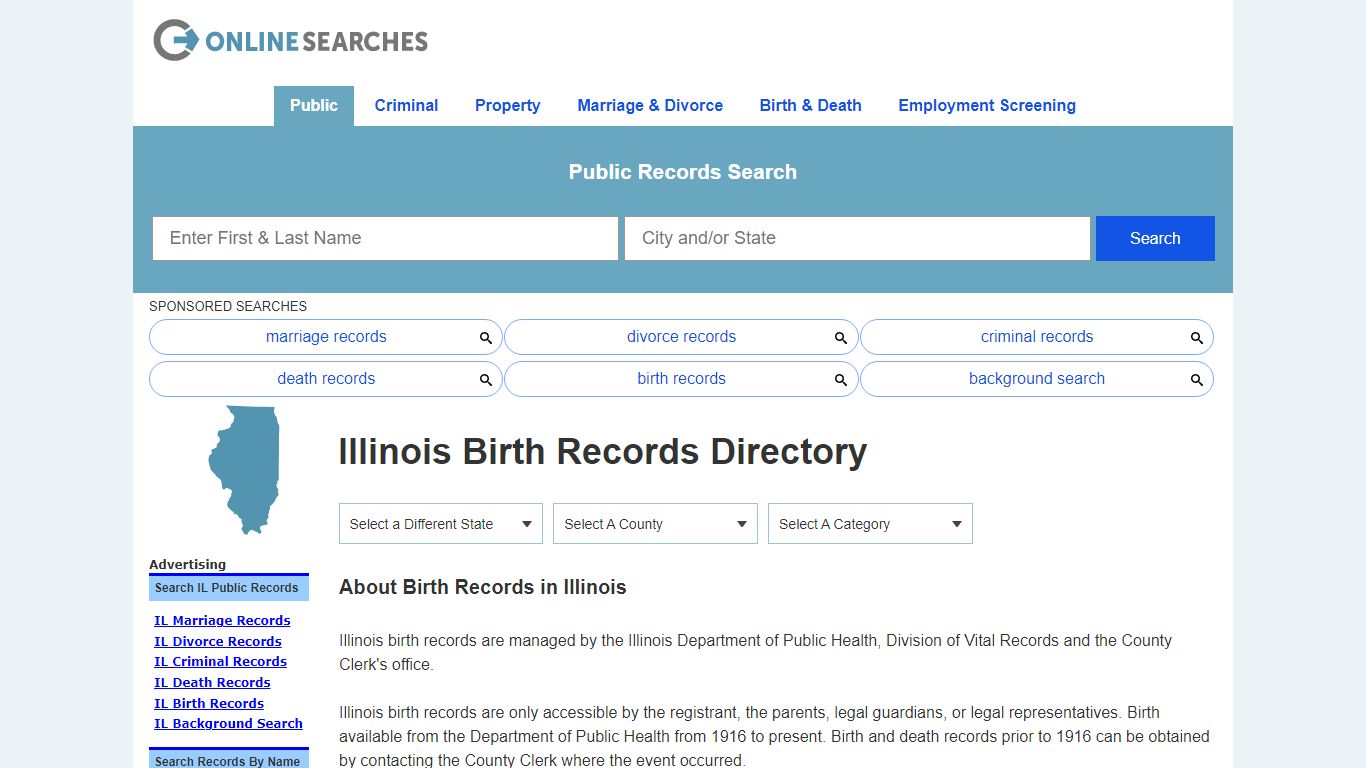Click the Public Records Search title
Image resolution: width=1366 pixels, height=768 pixels.
pos(683,172)
